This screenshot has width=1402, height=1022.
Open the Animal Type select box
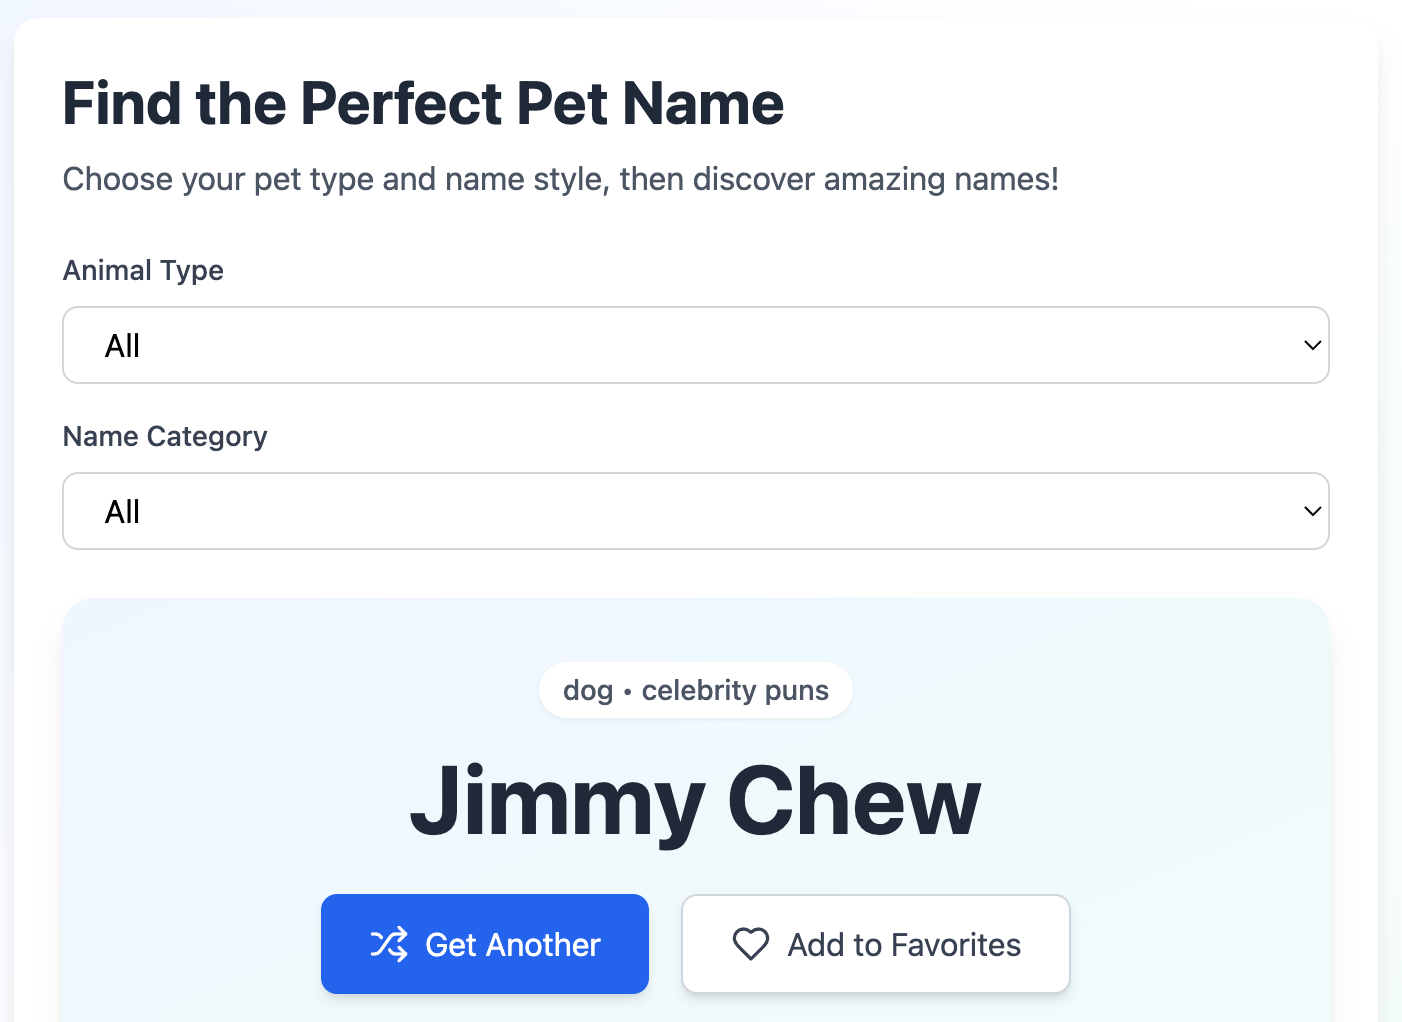pyautogui.click(x=695, y=345)
